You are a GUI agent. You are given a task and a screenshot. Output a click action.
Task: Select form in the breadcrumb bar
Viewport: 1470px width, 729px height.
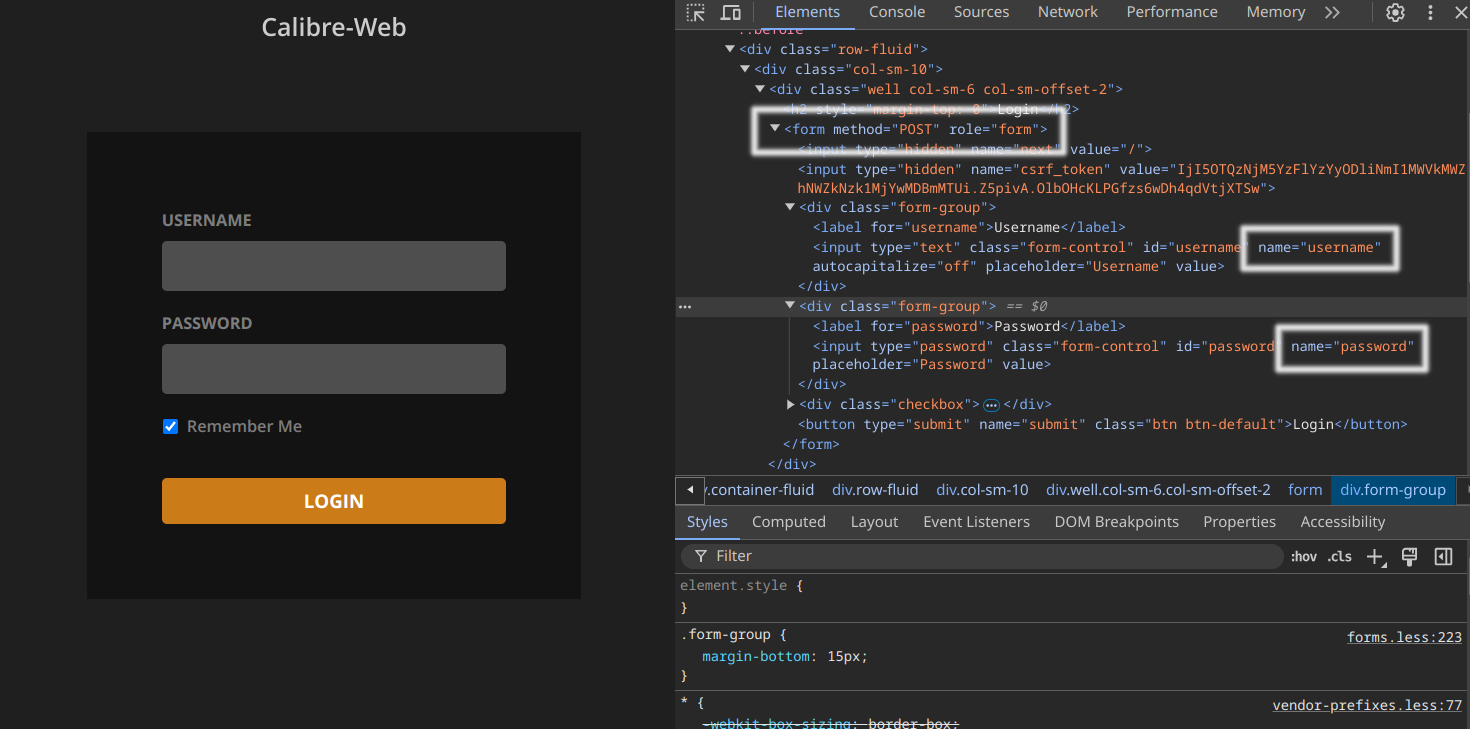point(1305,490)
